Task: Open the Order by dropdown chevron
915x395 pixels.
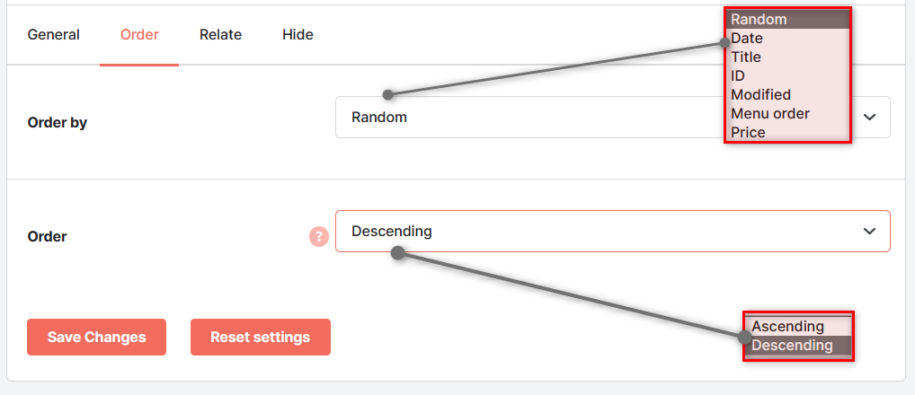Action: point(869,117)
